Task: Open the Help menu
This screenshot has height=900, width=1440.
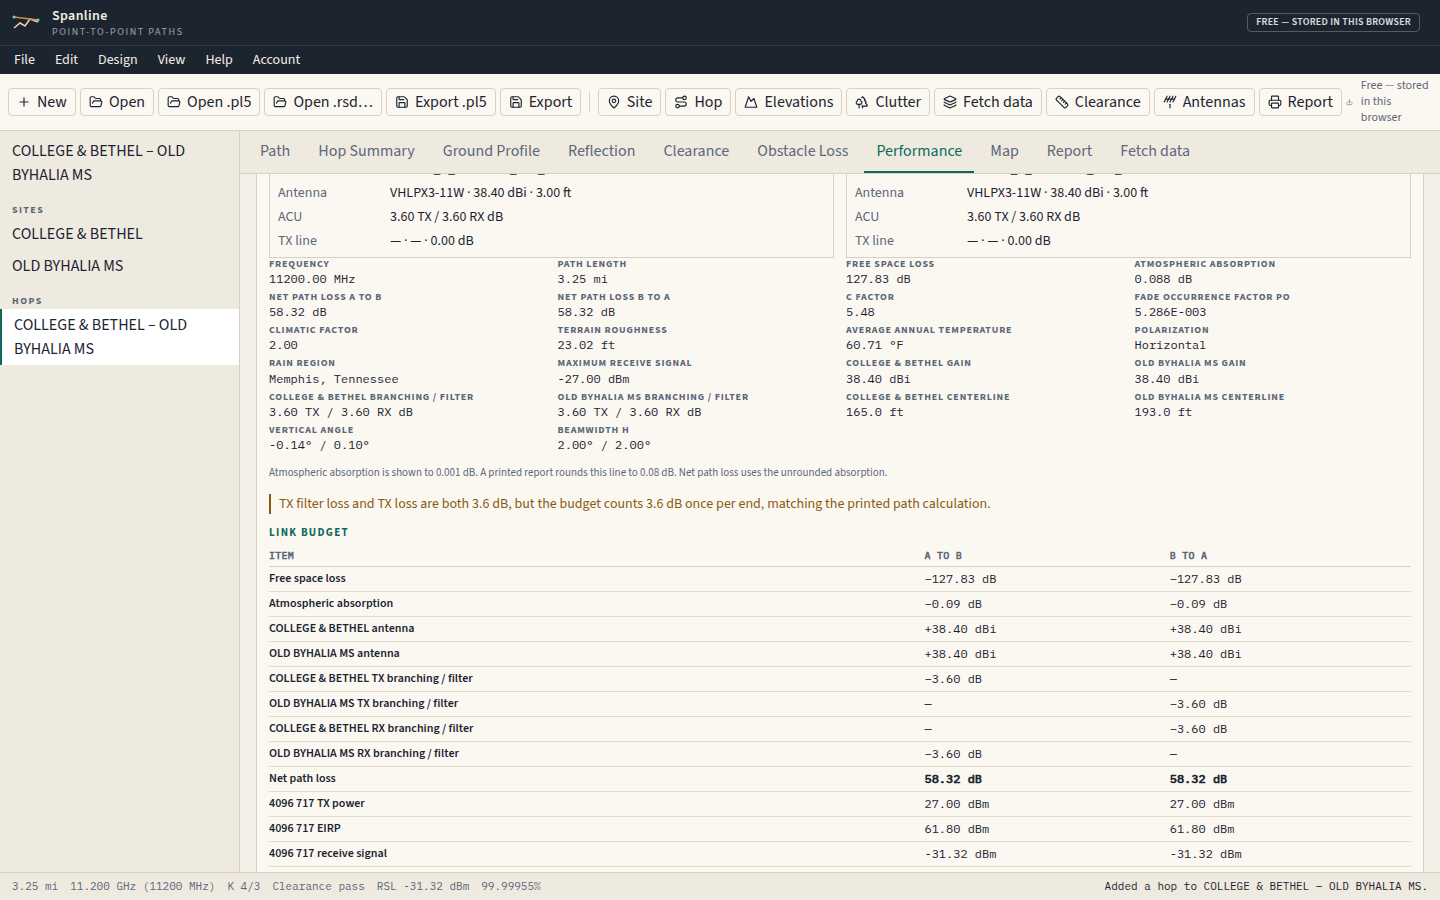Action: (x=219, y=60)
